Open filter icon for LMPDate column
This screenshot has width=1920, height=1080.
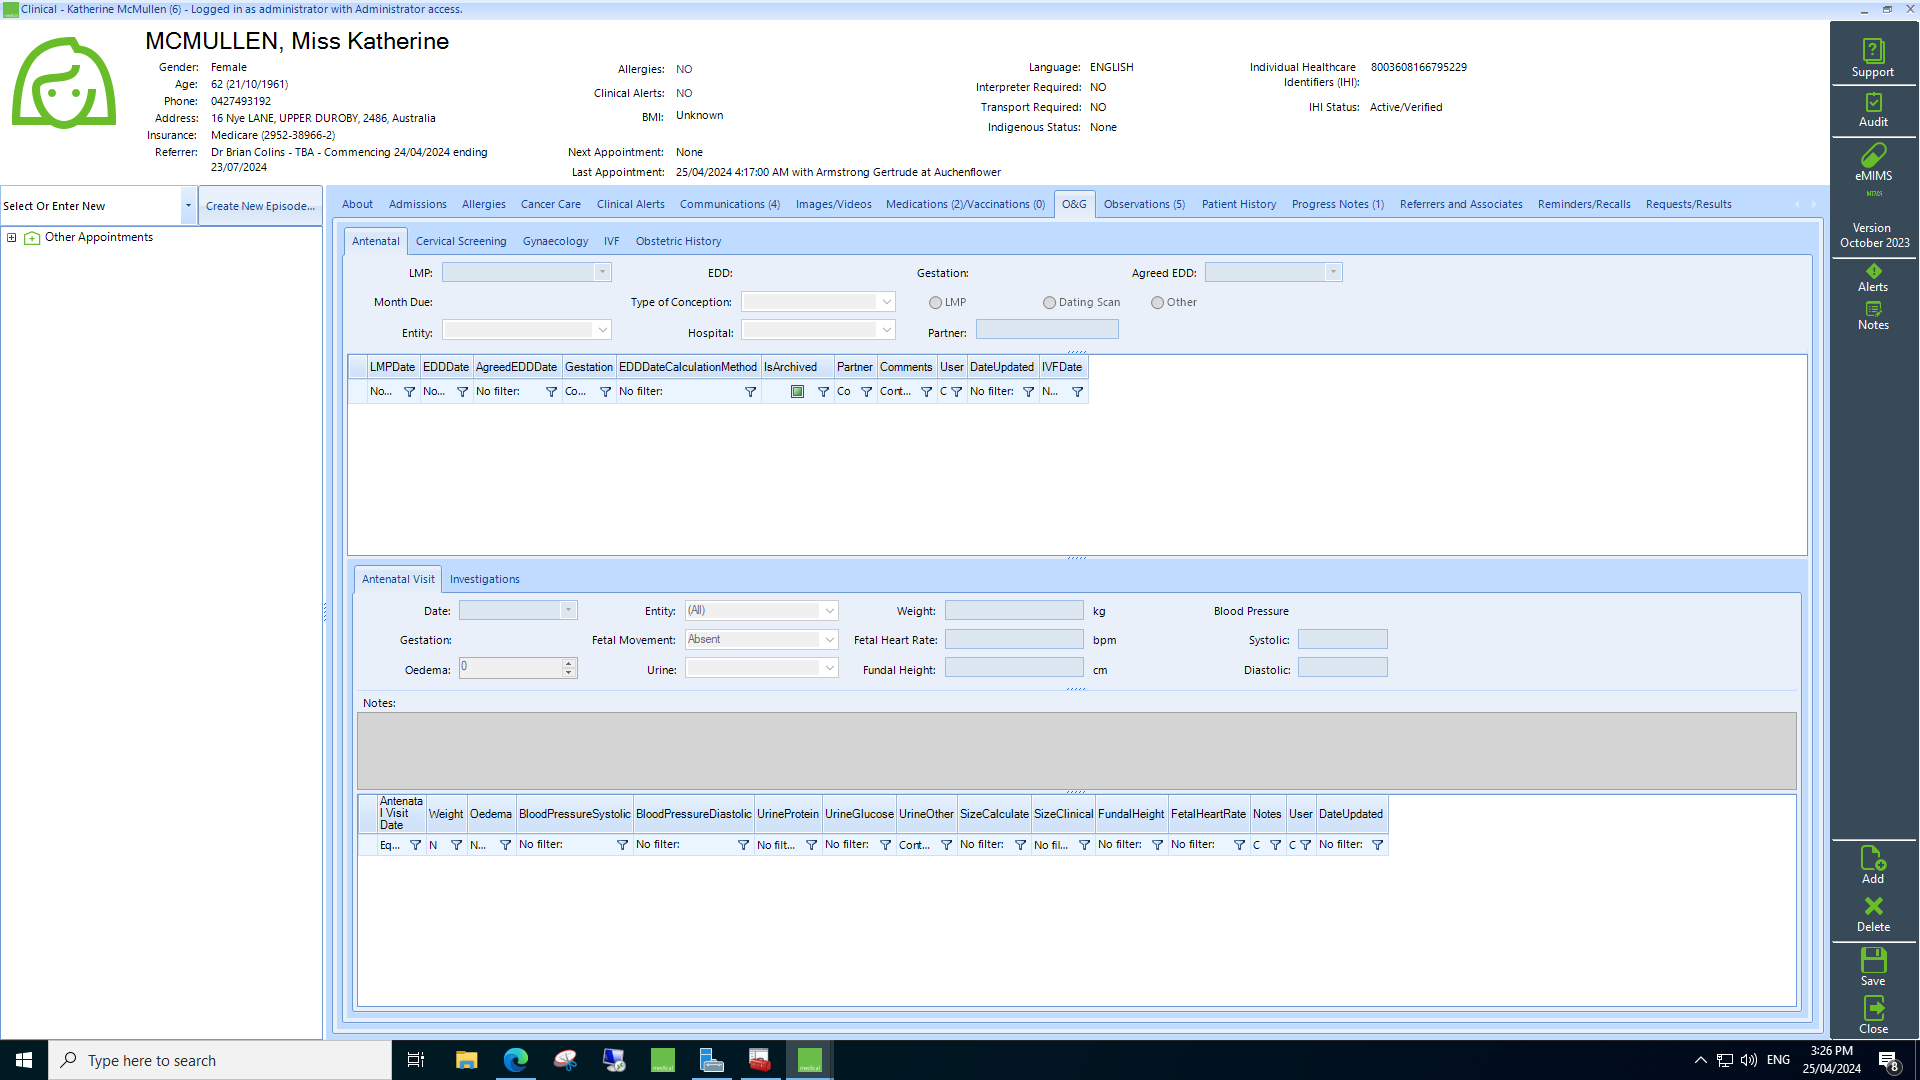pos(409,392)
